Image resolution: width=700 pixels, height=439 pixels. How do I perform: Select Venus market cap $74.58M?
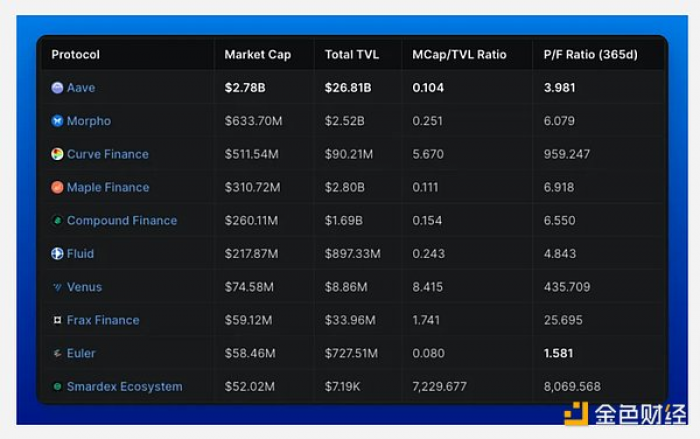coord(249,287)
